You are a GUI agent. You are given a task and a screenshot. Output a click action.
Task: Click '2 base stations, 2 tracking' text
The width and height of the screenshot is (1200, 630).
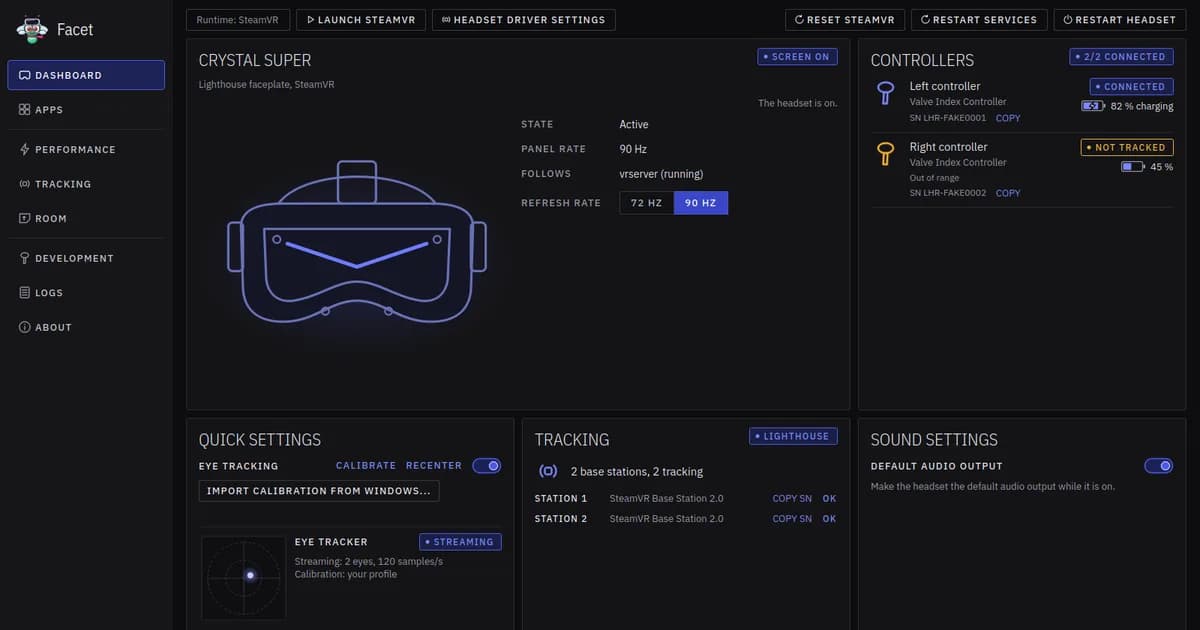click(637, 471)
